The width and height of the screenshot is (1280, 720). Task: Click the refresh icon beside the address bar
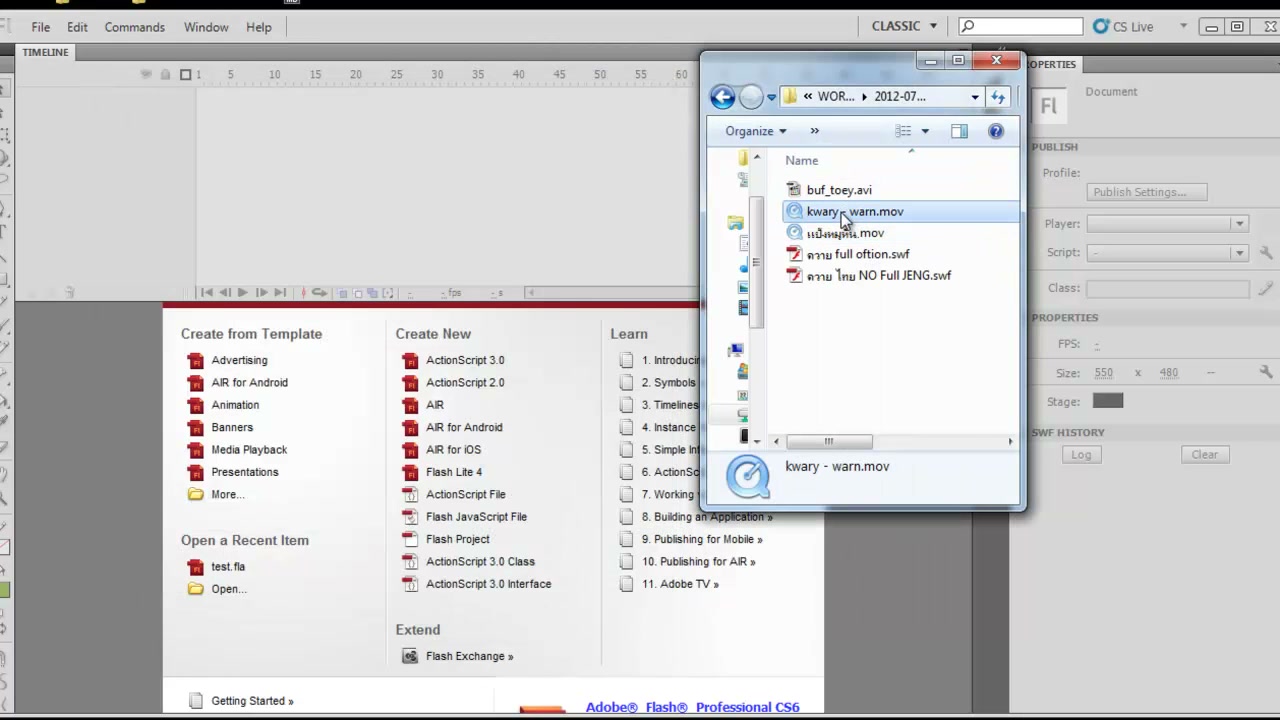coord(997,97)
